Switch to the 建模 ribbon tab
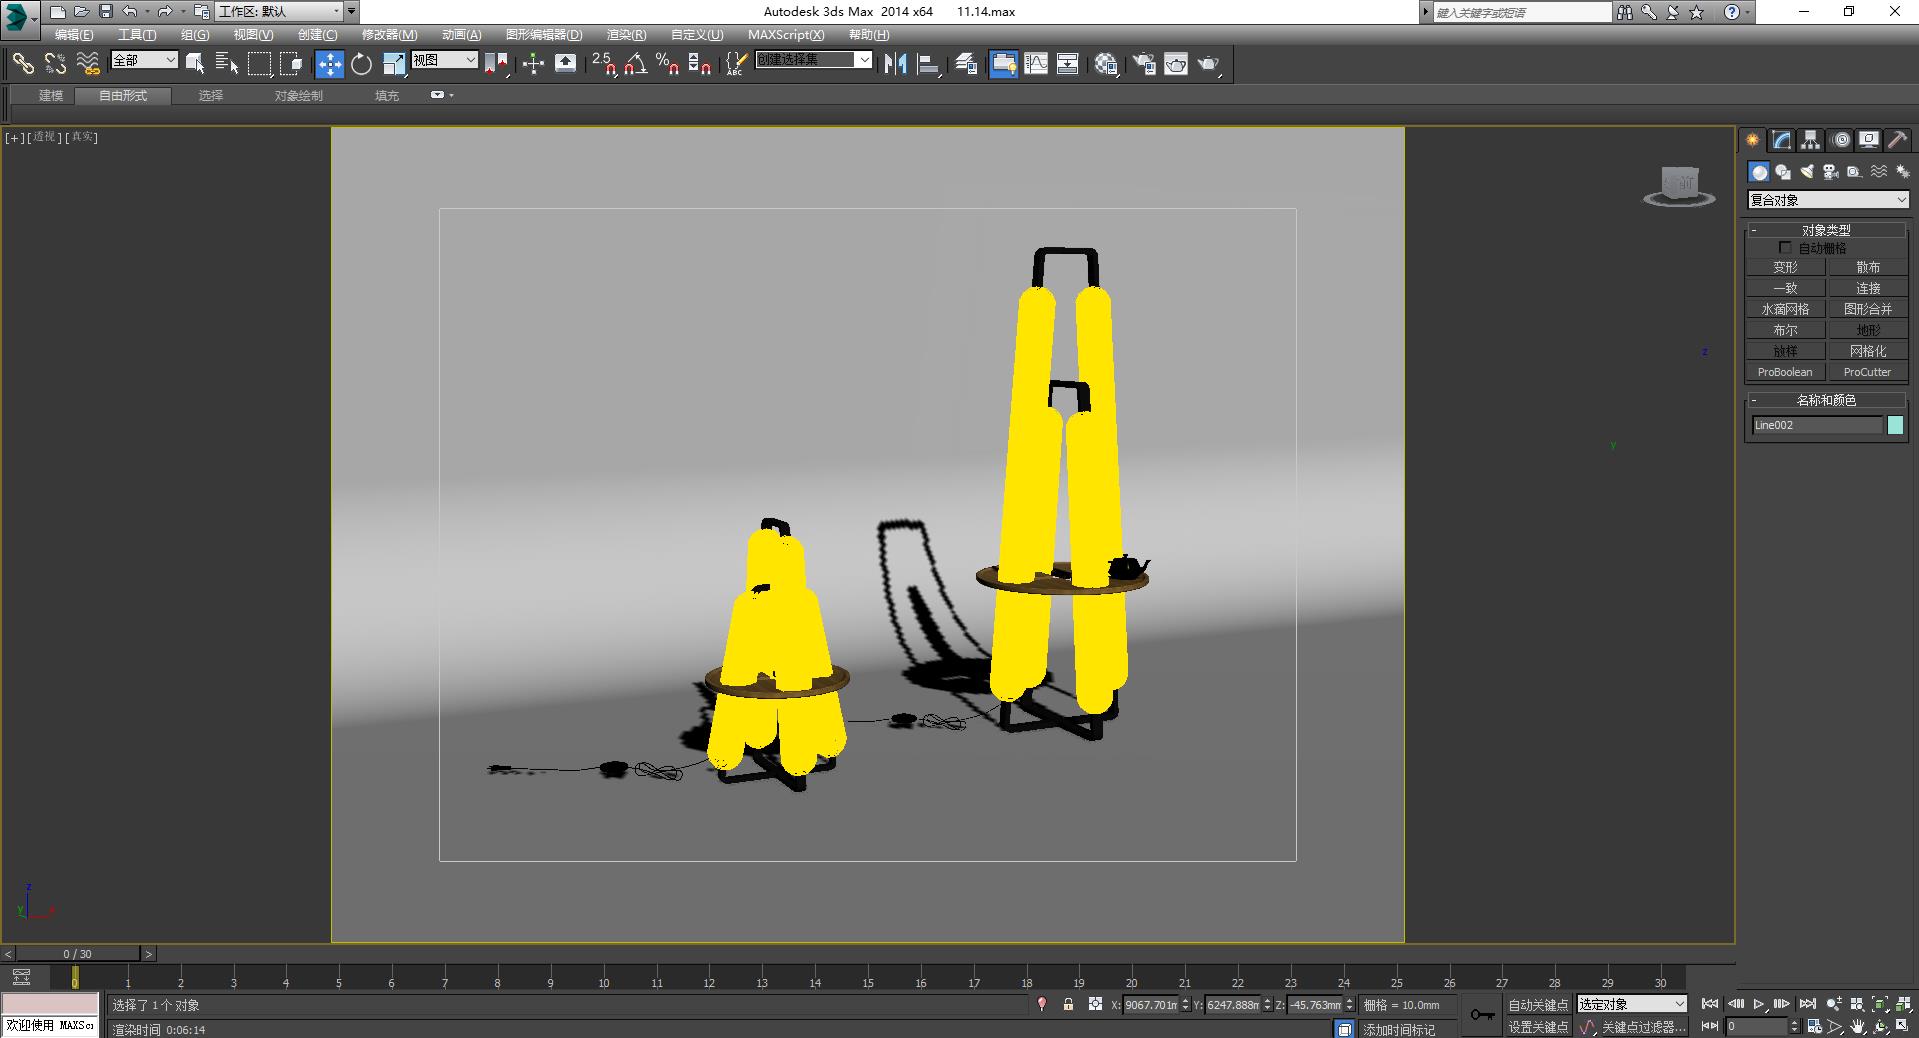This screenshot has width=1919, height=1038. click(x=49, y=96)
